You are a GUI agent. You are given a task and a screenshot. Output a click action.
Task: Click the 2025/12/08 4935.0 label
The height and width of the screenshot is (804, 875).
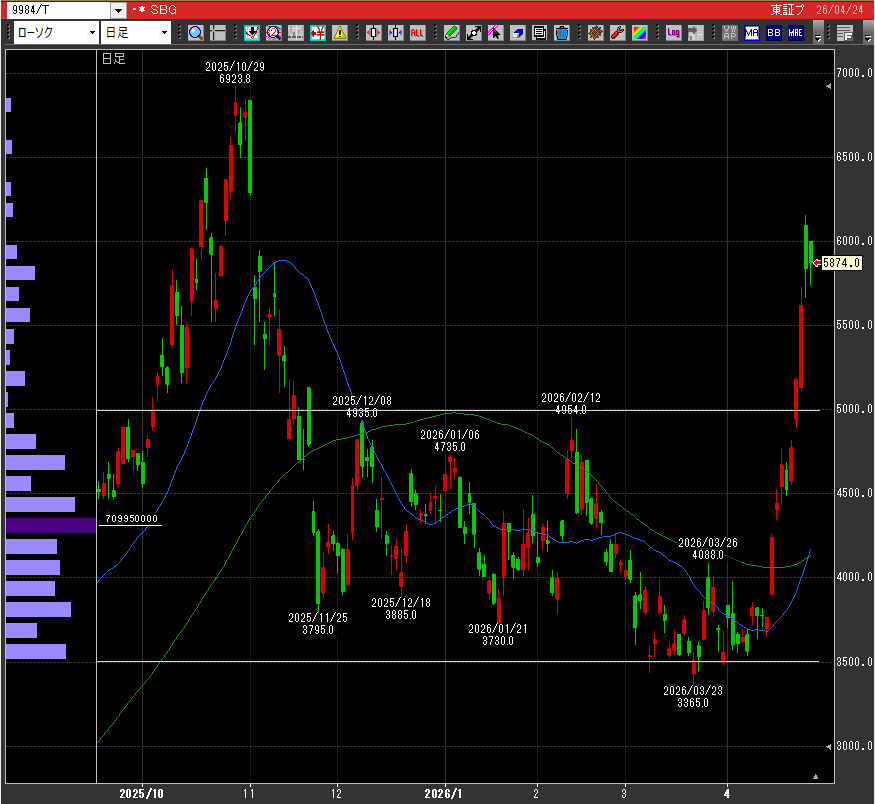362,407
